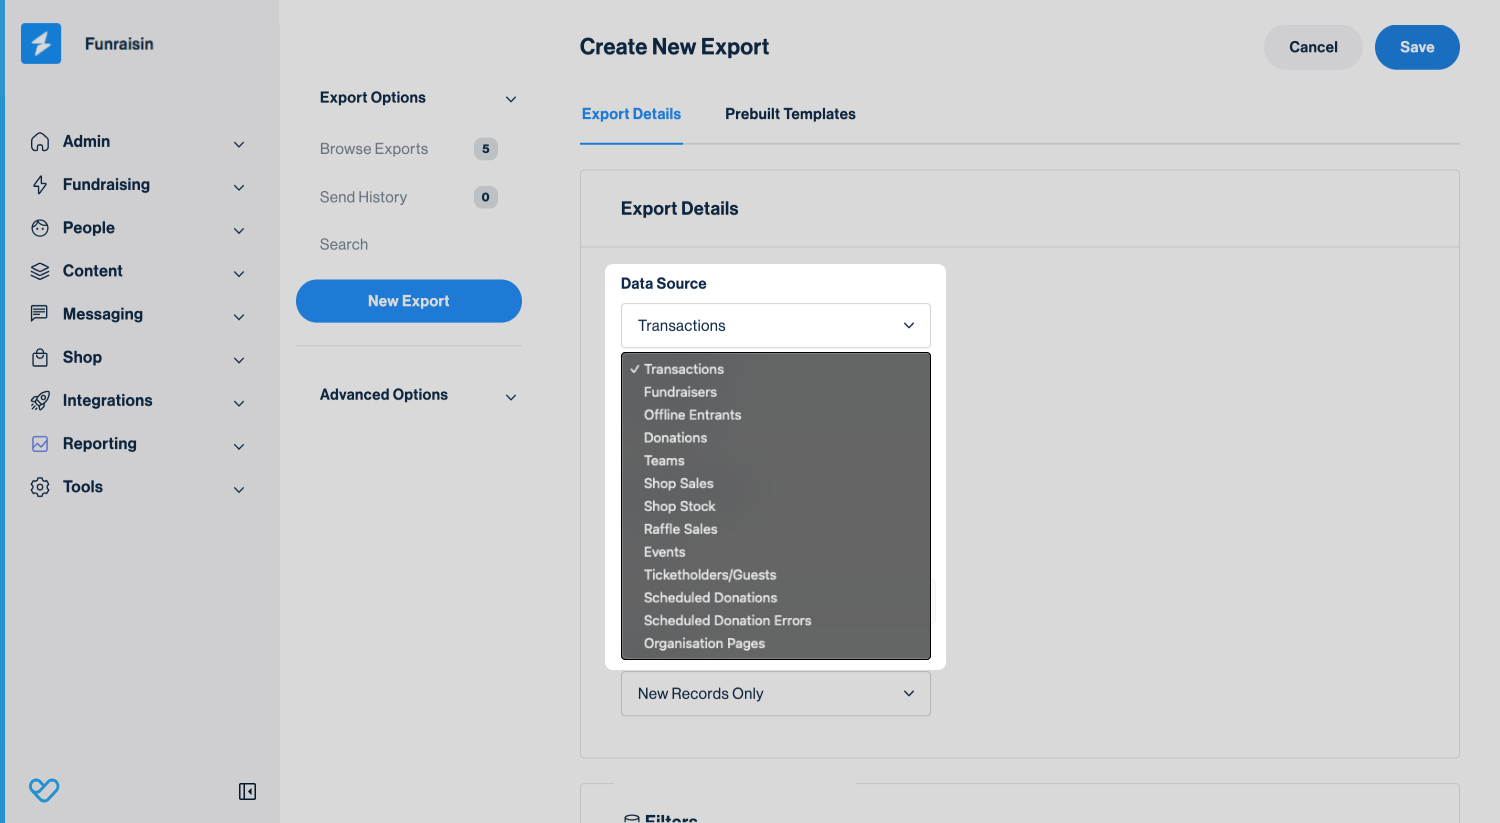Open the New Records Only dropdown

point(776,694)
